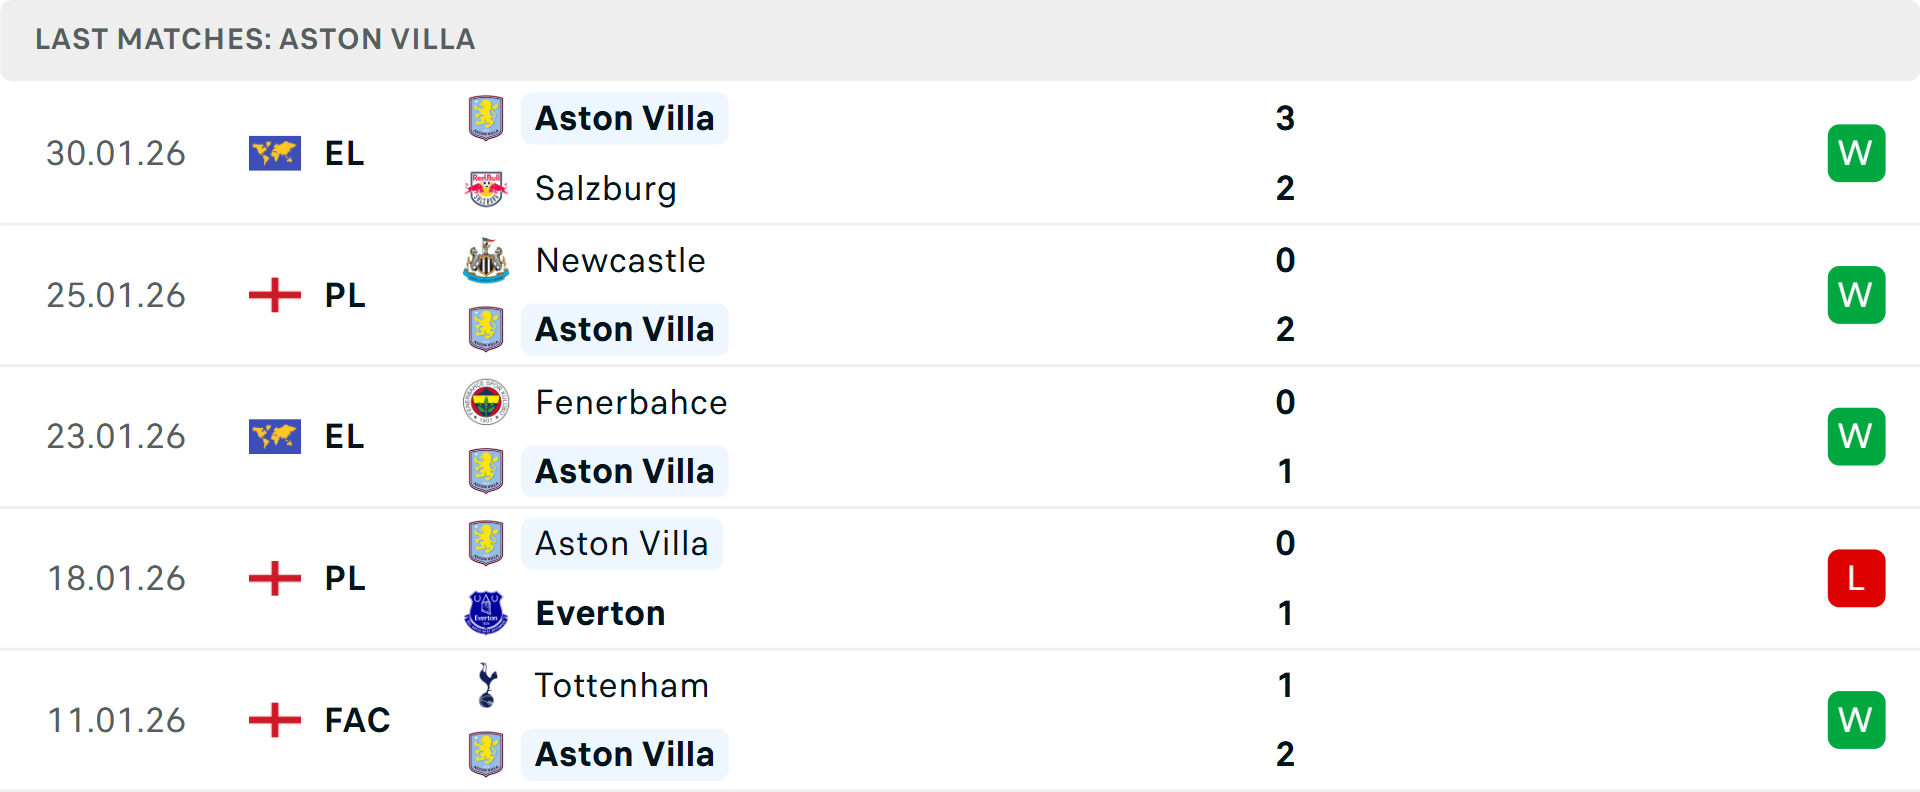
Task: Click the Fenerbahce club crest icon
Action: (x=486, y=402)
